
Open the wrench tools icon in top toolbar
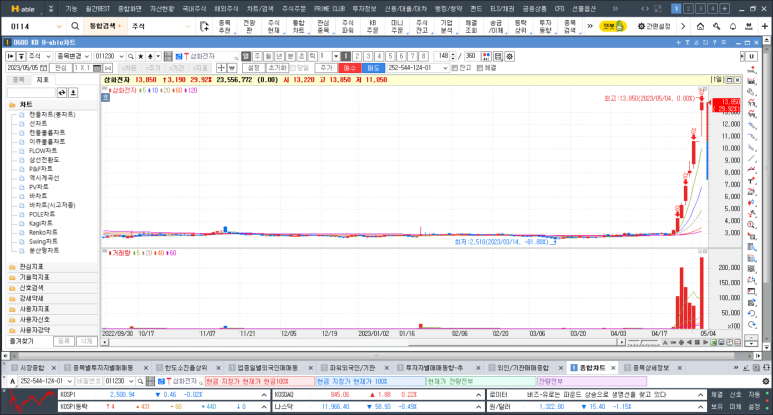pyautogui.click(x=716, y=26)
